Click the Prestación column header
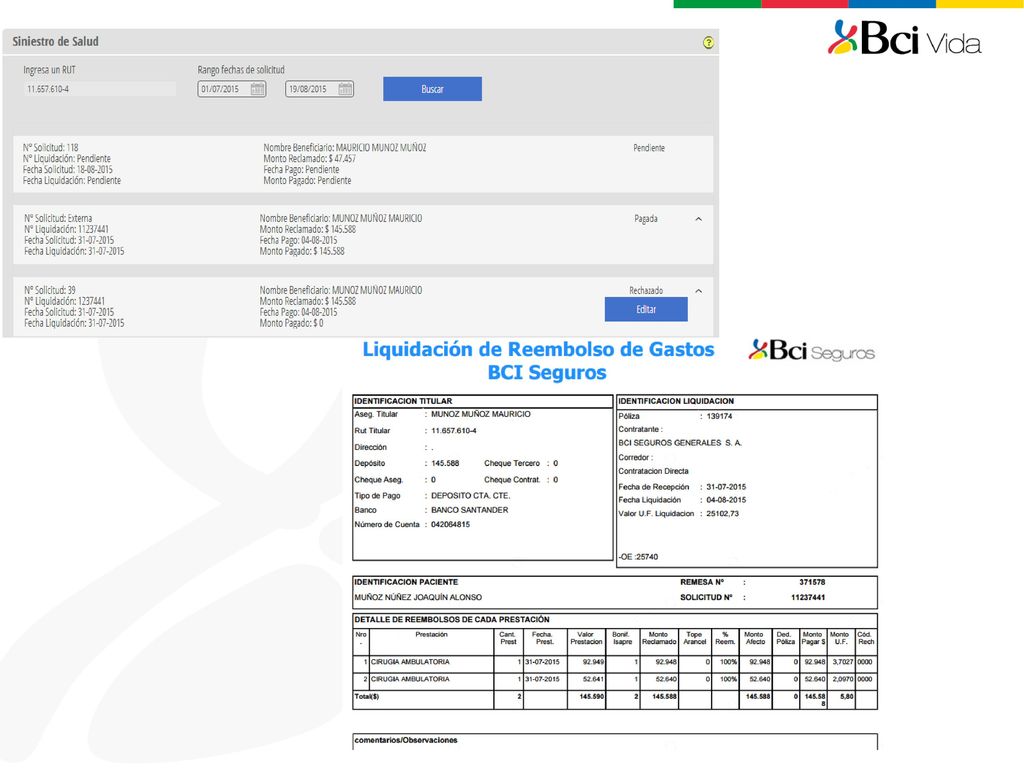 tap(432, 635)
